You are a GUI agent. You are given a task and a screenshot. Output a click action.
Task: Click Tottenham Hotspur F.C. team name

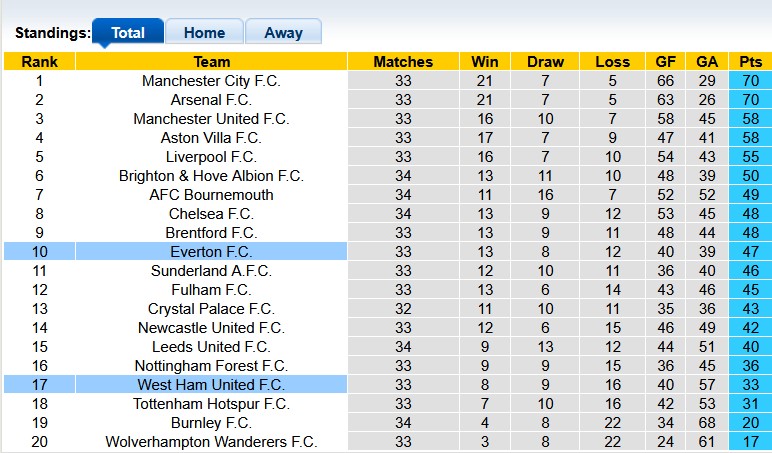click(211, 404)
